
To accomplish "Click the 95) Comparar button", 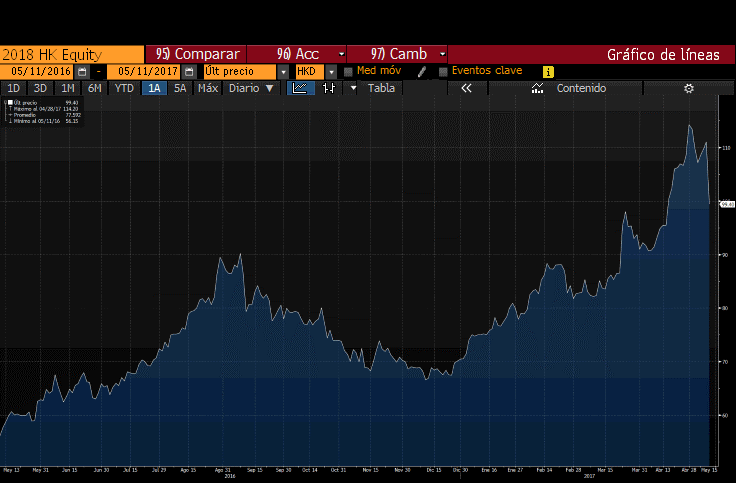I will tap(196, 54).
